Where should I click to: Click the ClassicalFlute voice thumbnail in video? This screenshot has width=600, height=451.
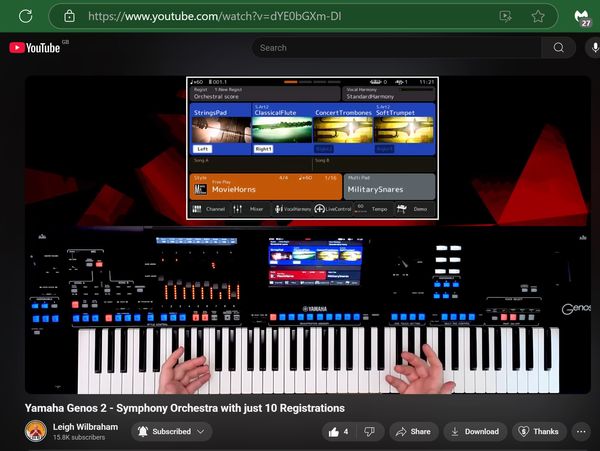tap(282, 130)
